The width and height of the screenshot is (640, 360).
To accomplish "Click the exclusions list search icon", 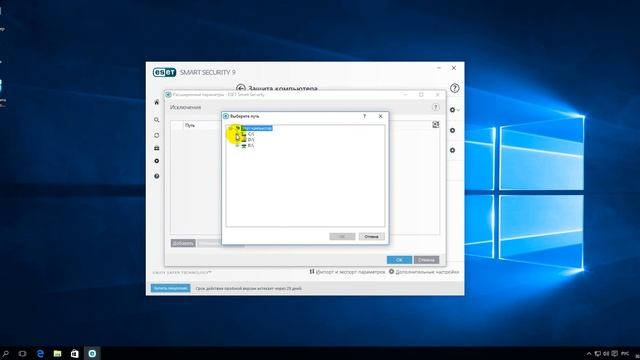I will pos(436,124).
